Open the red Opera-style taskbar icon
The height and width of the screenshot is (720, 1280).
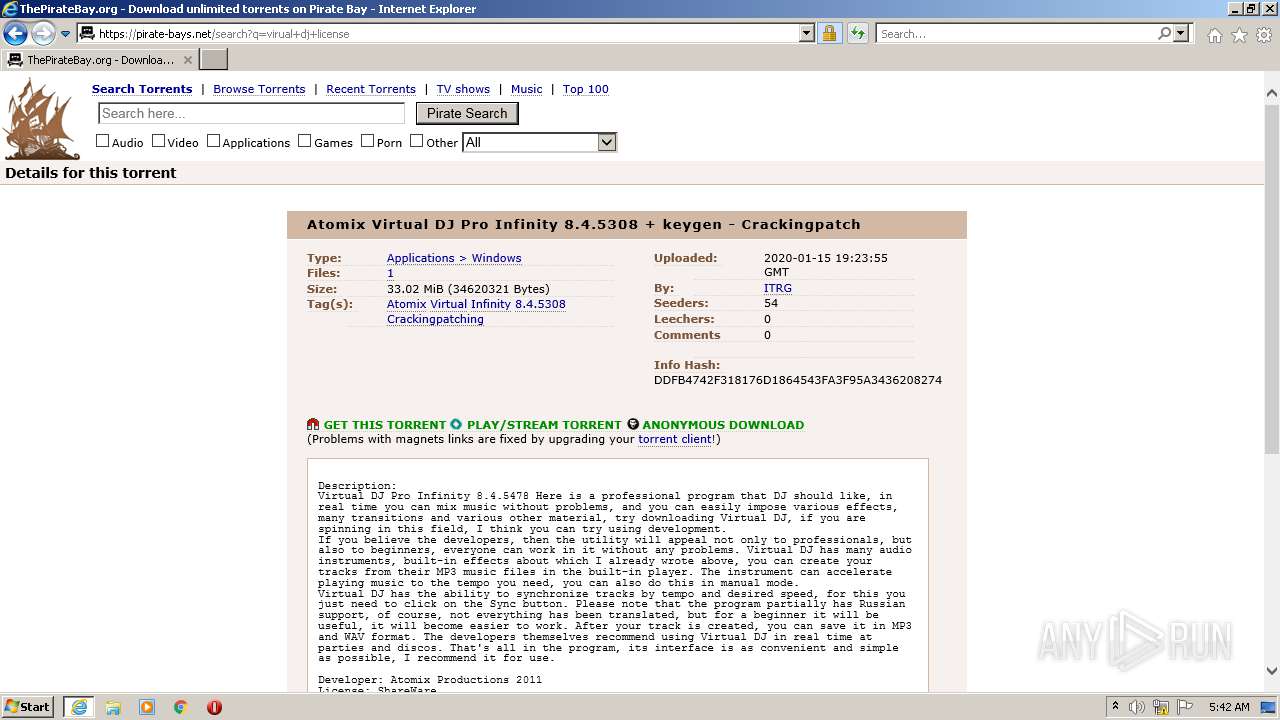pyautogui.click(x=214, y=707)
